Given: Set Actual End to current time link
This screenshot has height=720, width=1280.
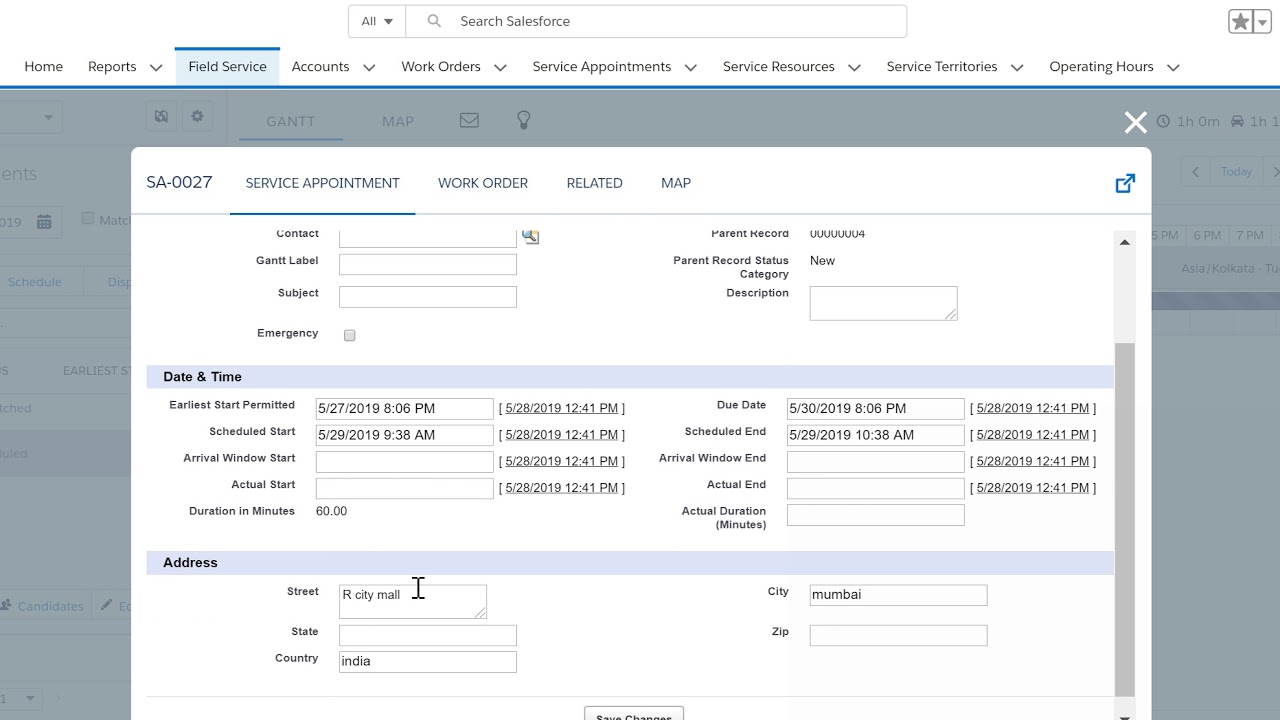Looking at the screenshot, I should 1034,488.
